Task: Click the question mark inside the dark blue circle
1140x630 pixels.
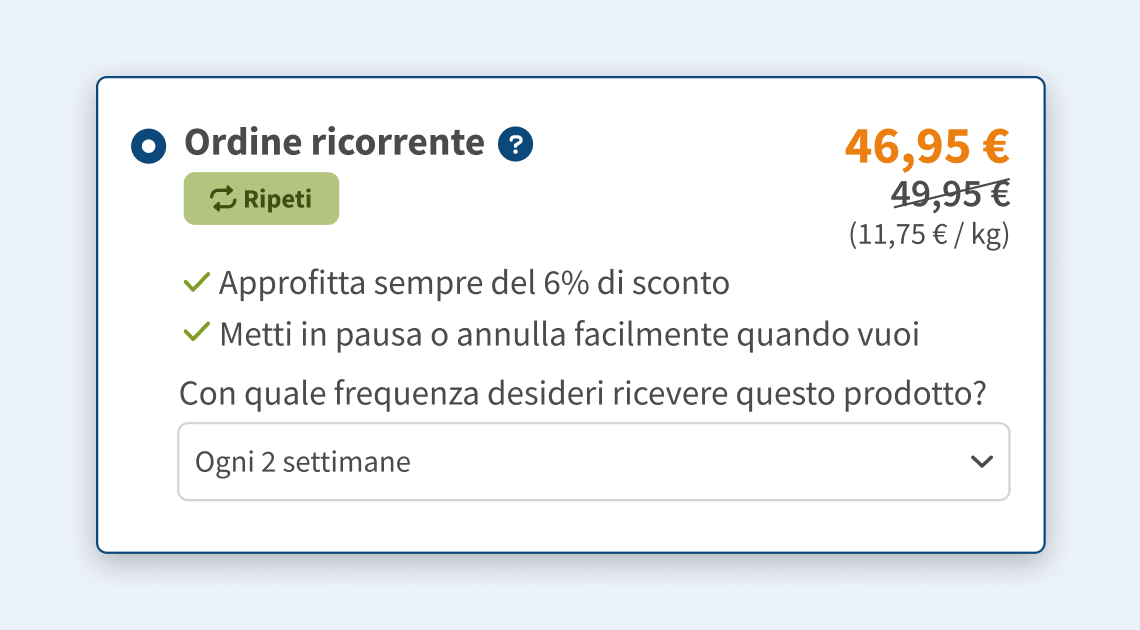Action: (516, 144)
